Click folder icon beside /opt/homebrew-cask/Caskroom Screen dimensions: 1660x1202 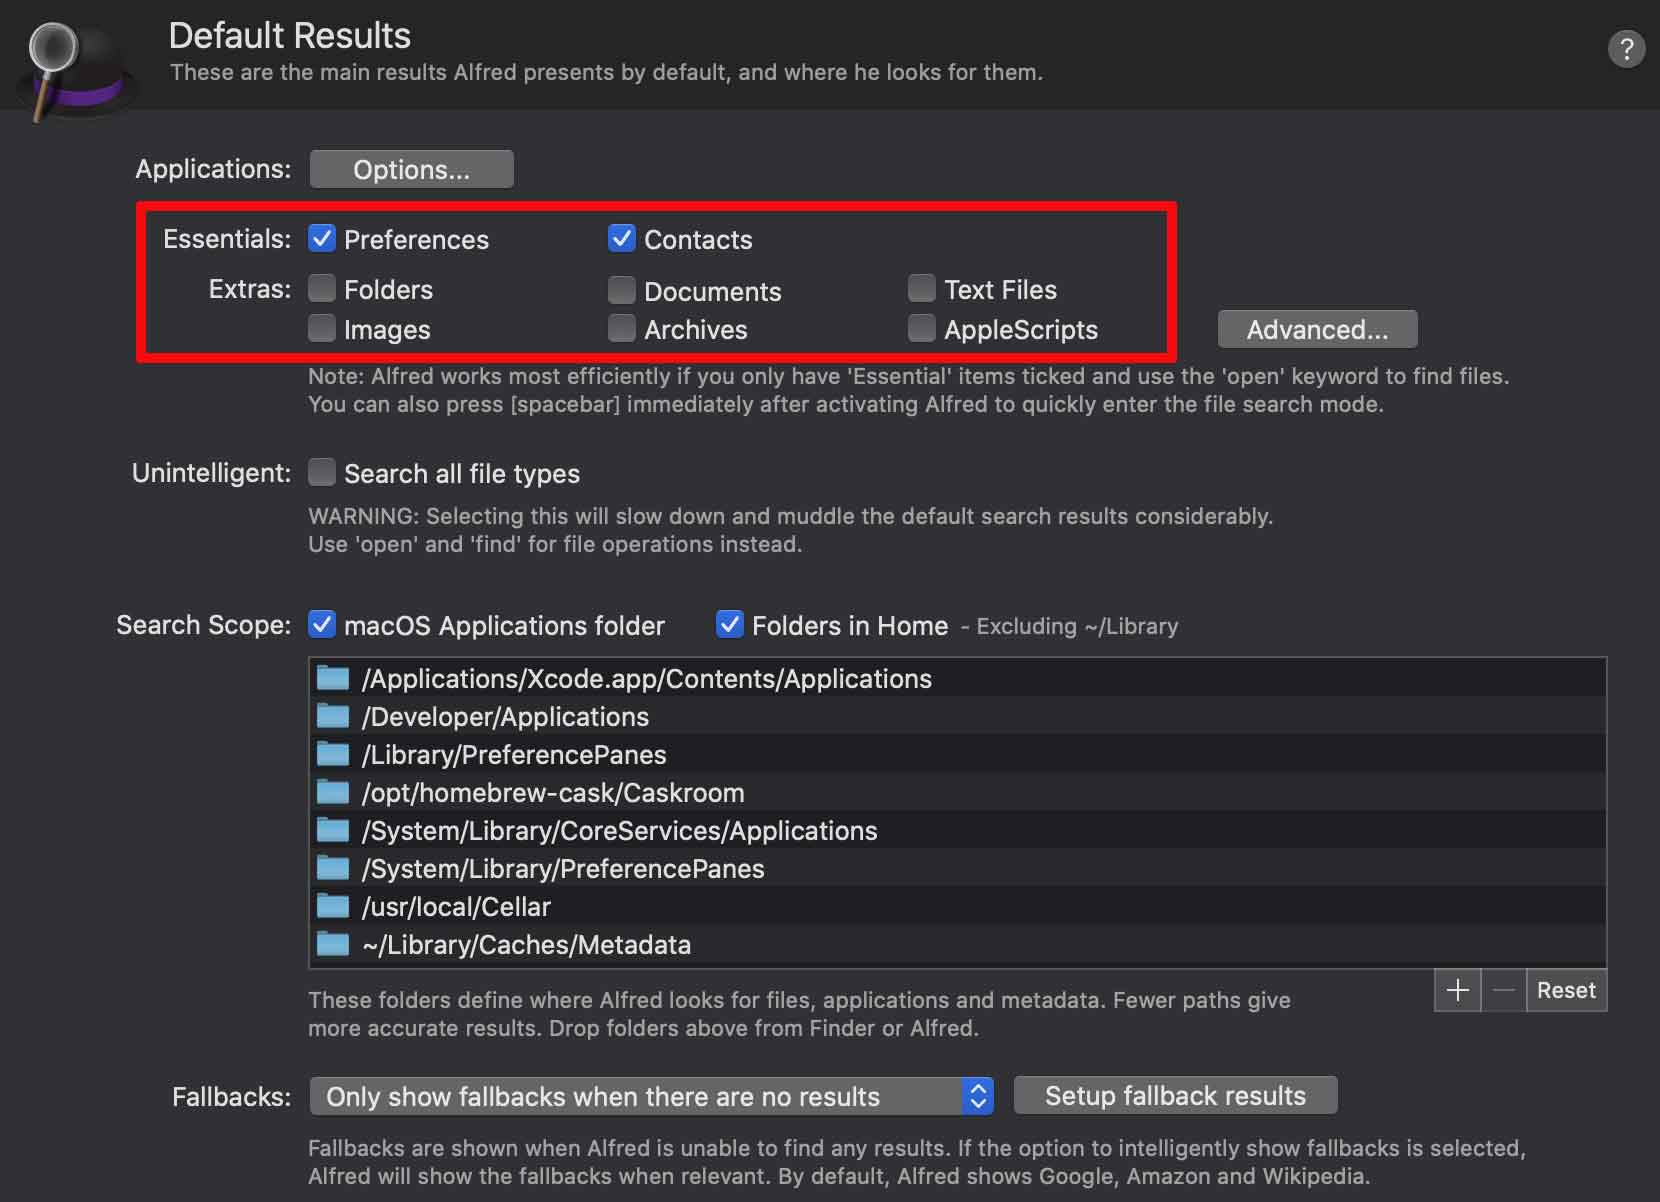[333, 792]
